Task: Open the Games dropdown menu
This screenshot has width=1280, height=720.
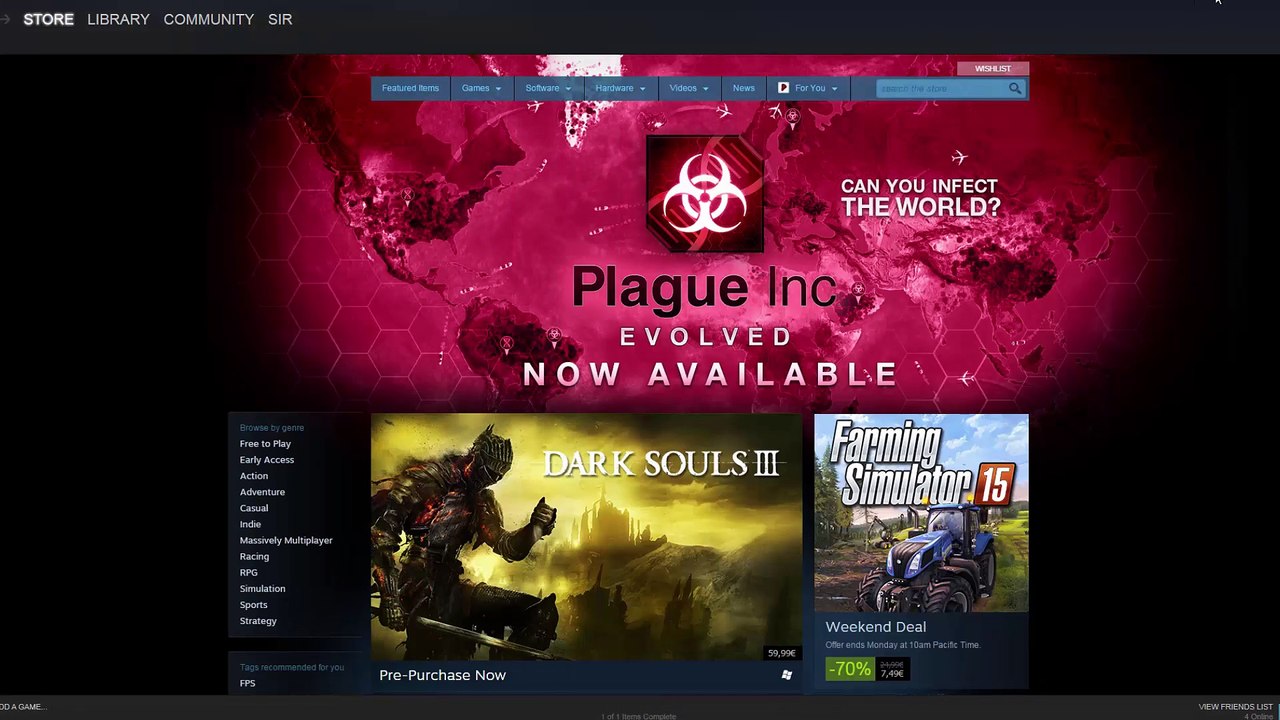Action: (481, 88)
